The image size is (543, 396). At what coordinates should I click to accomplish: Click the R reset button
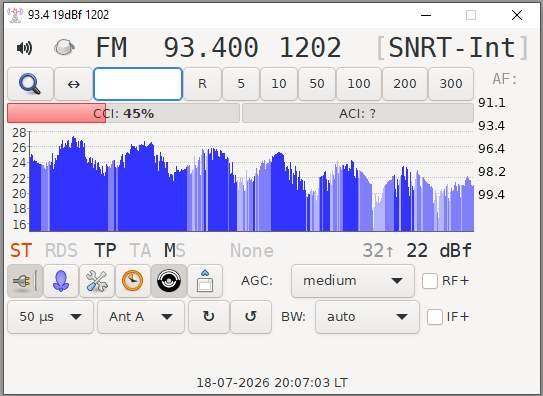pos(202,84)
